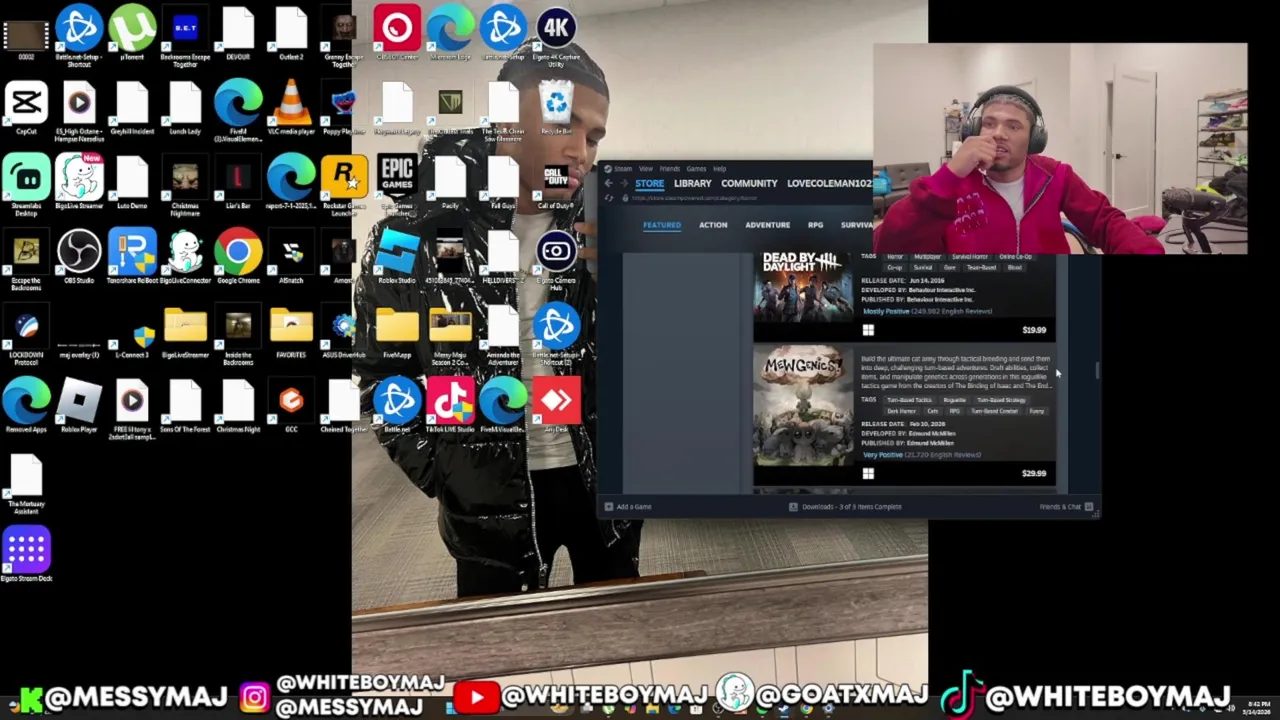Click the Add a Game button

pos(628,507)
